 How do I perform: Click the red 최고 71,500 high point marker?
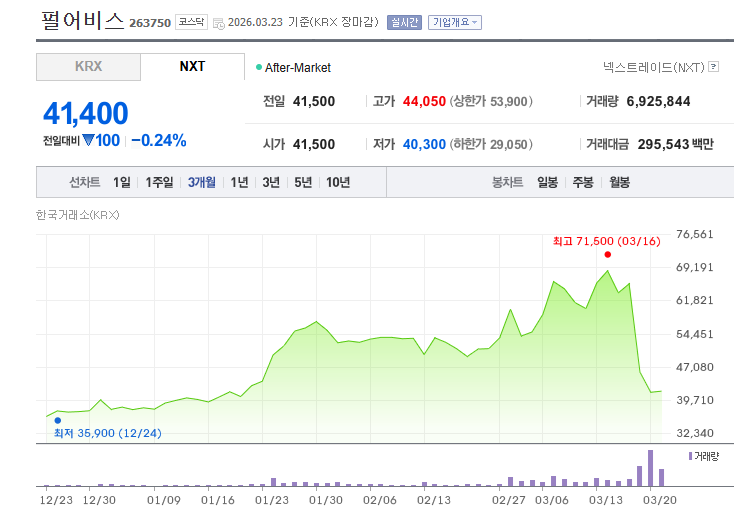click(x=607, y=255)
